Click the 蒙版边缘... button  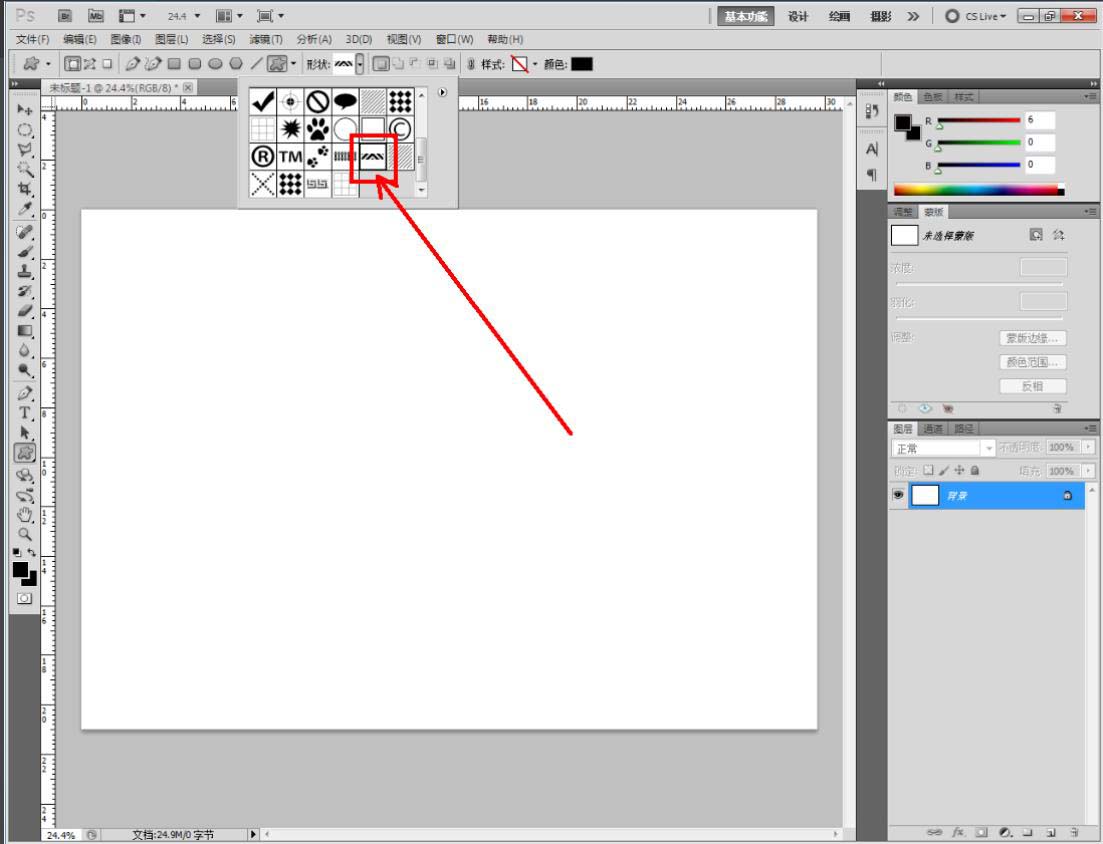[x=1033, y=338]
